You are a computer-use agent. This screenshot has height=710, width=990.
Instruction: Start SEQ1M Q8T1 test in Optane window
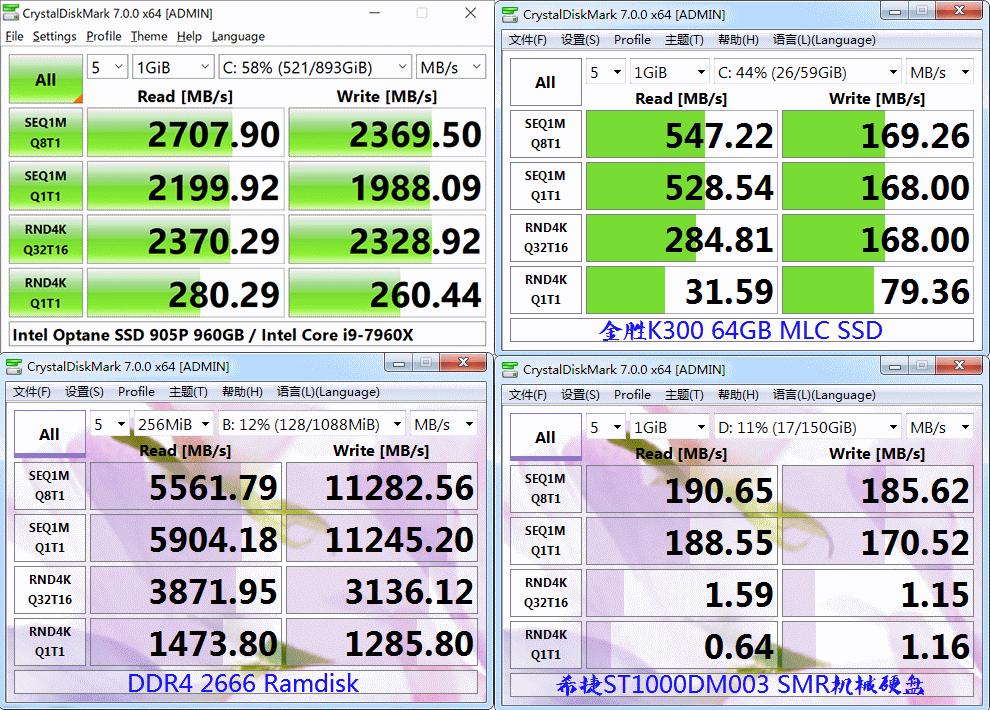click(x=45, y=133)
